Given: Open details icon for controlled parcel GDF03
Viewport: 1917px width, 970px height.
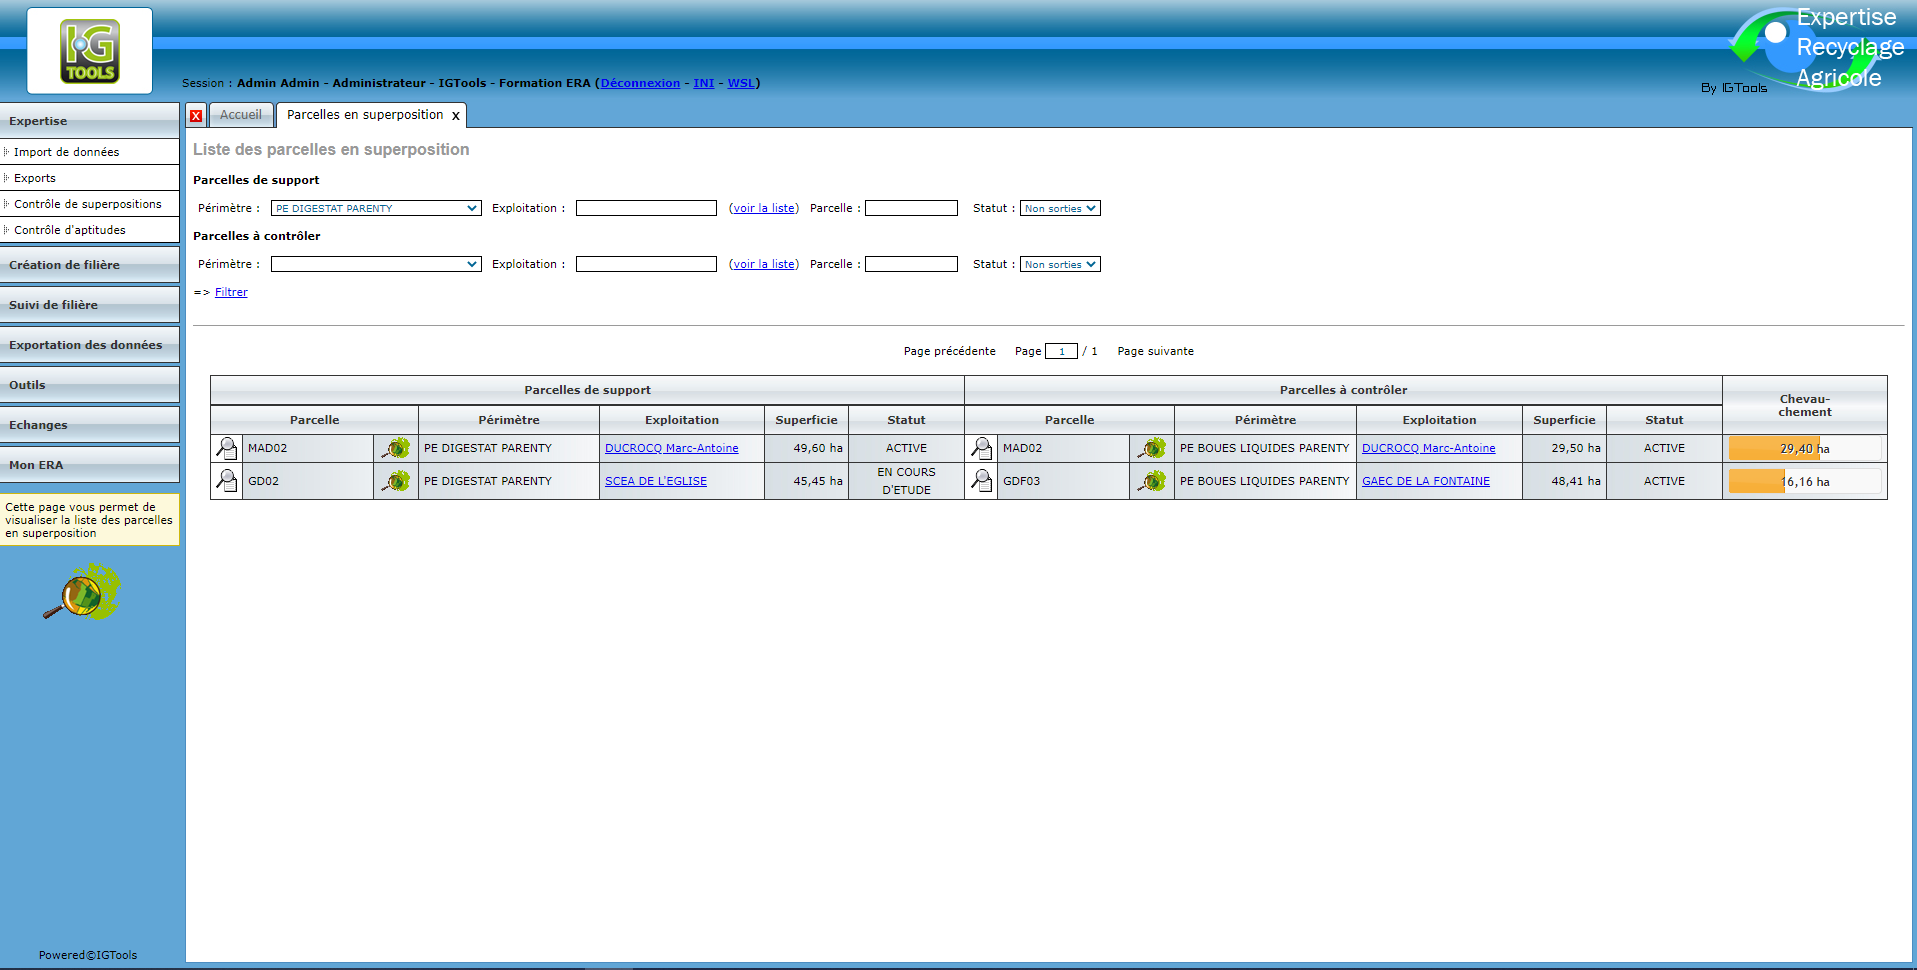Looking at the screenshot, I should 982,481.
